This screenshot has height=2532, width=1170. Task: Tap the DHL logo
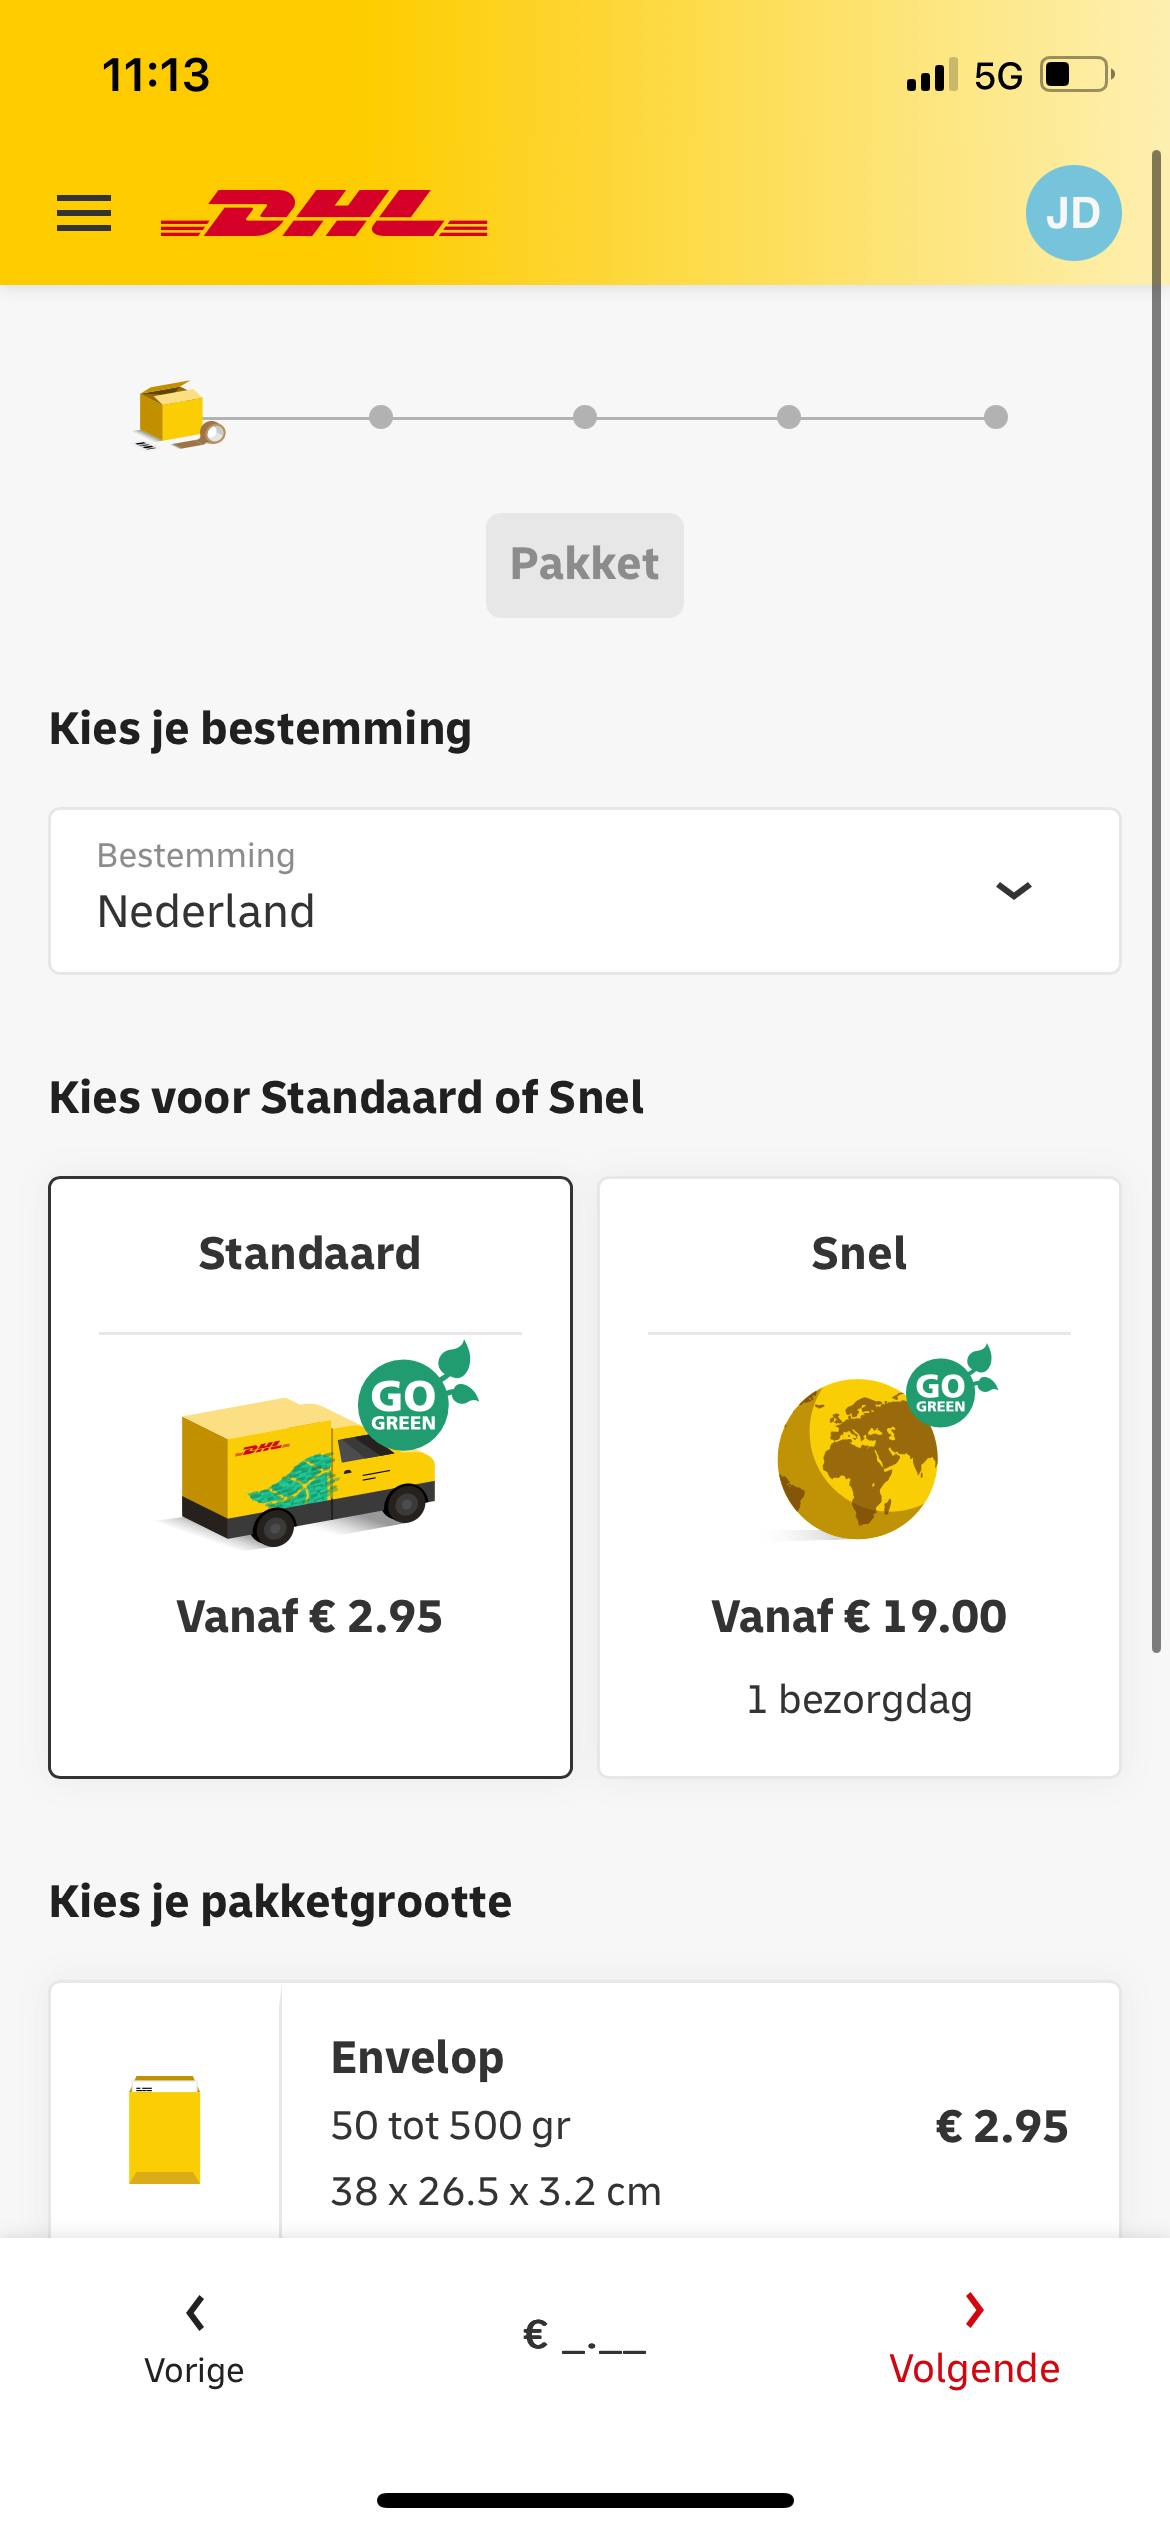pos(324,213)
